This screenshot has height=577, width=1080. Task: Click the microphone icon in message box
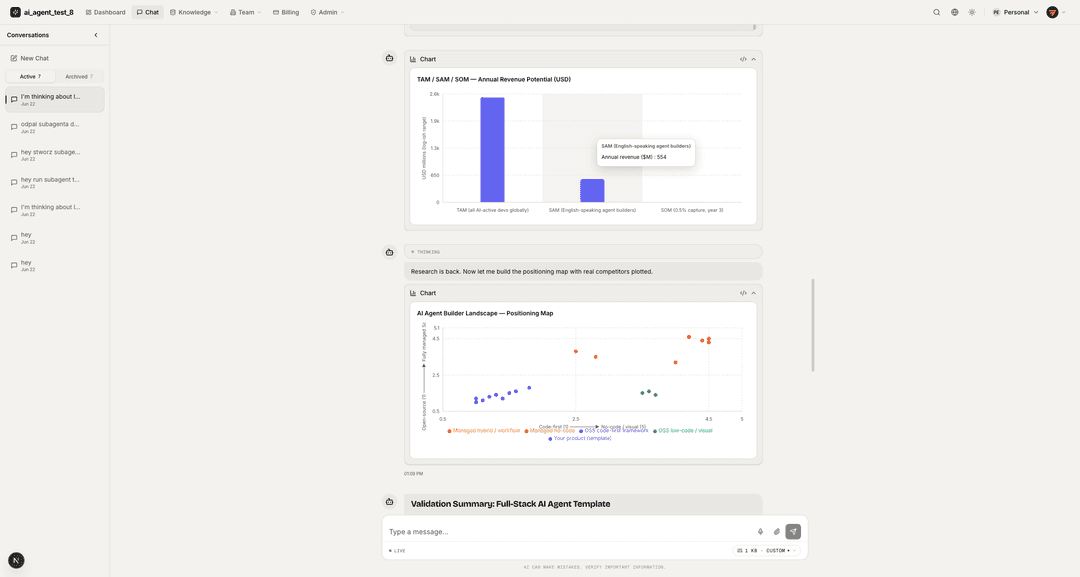(760, 532)
